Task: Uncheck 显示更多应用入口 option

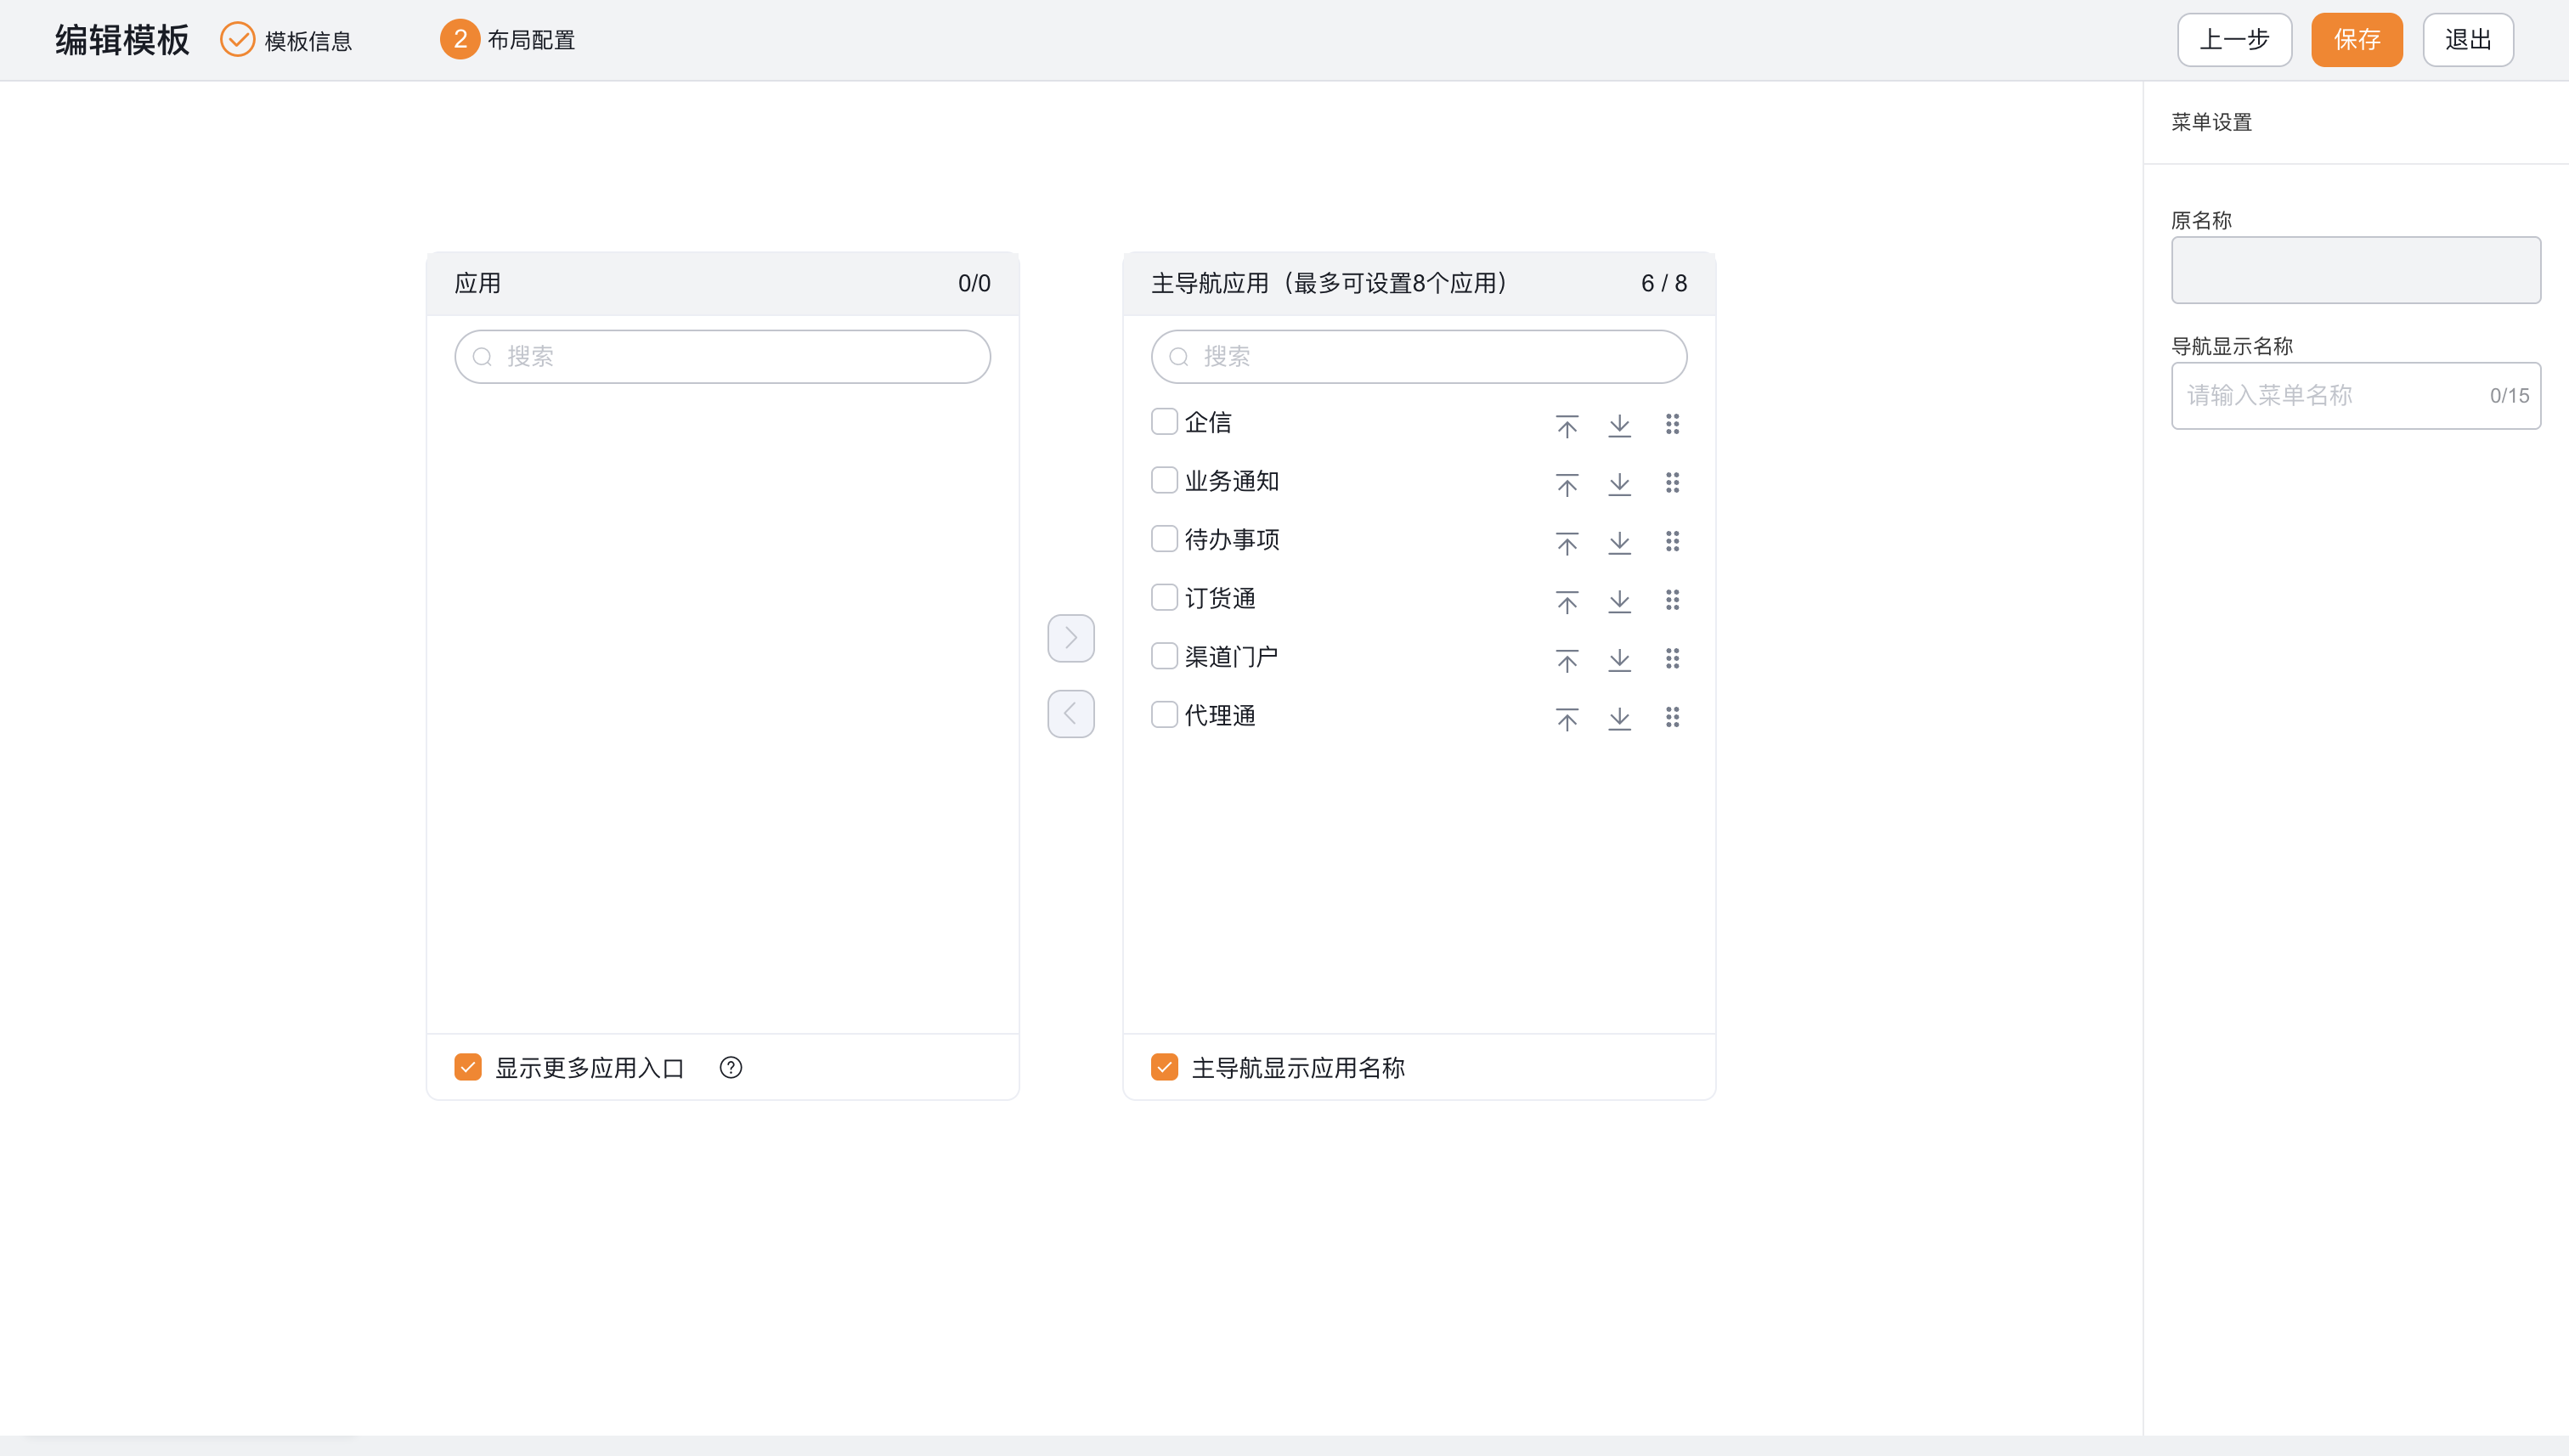Action: point(468,1067)
